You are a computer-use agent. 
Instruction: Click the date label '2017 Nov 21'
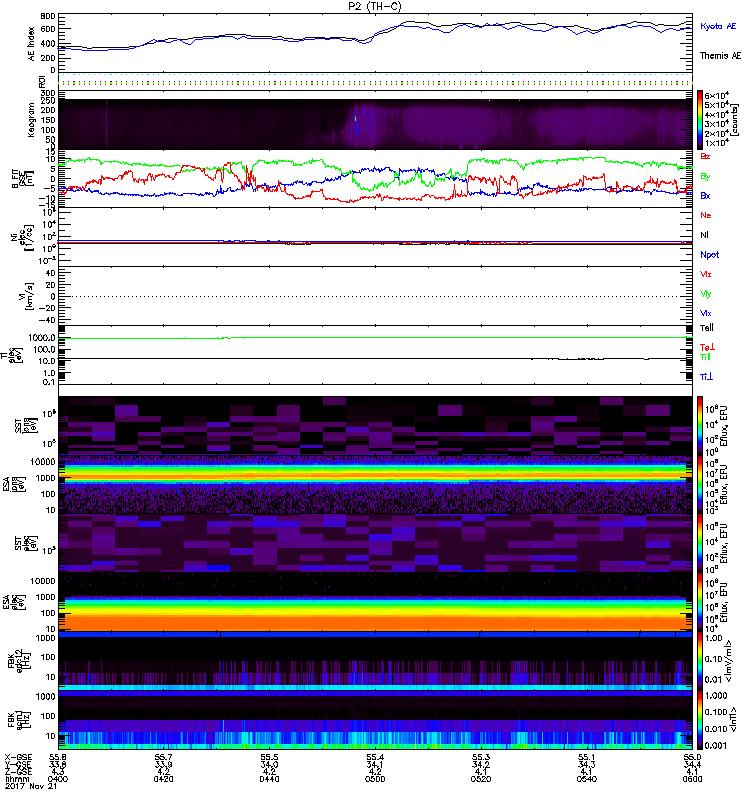click(x=31, y=786)
